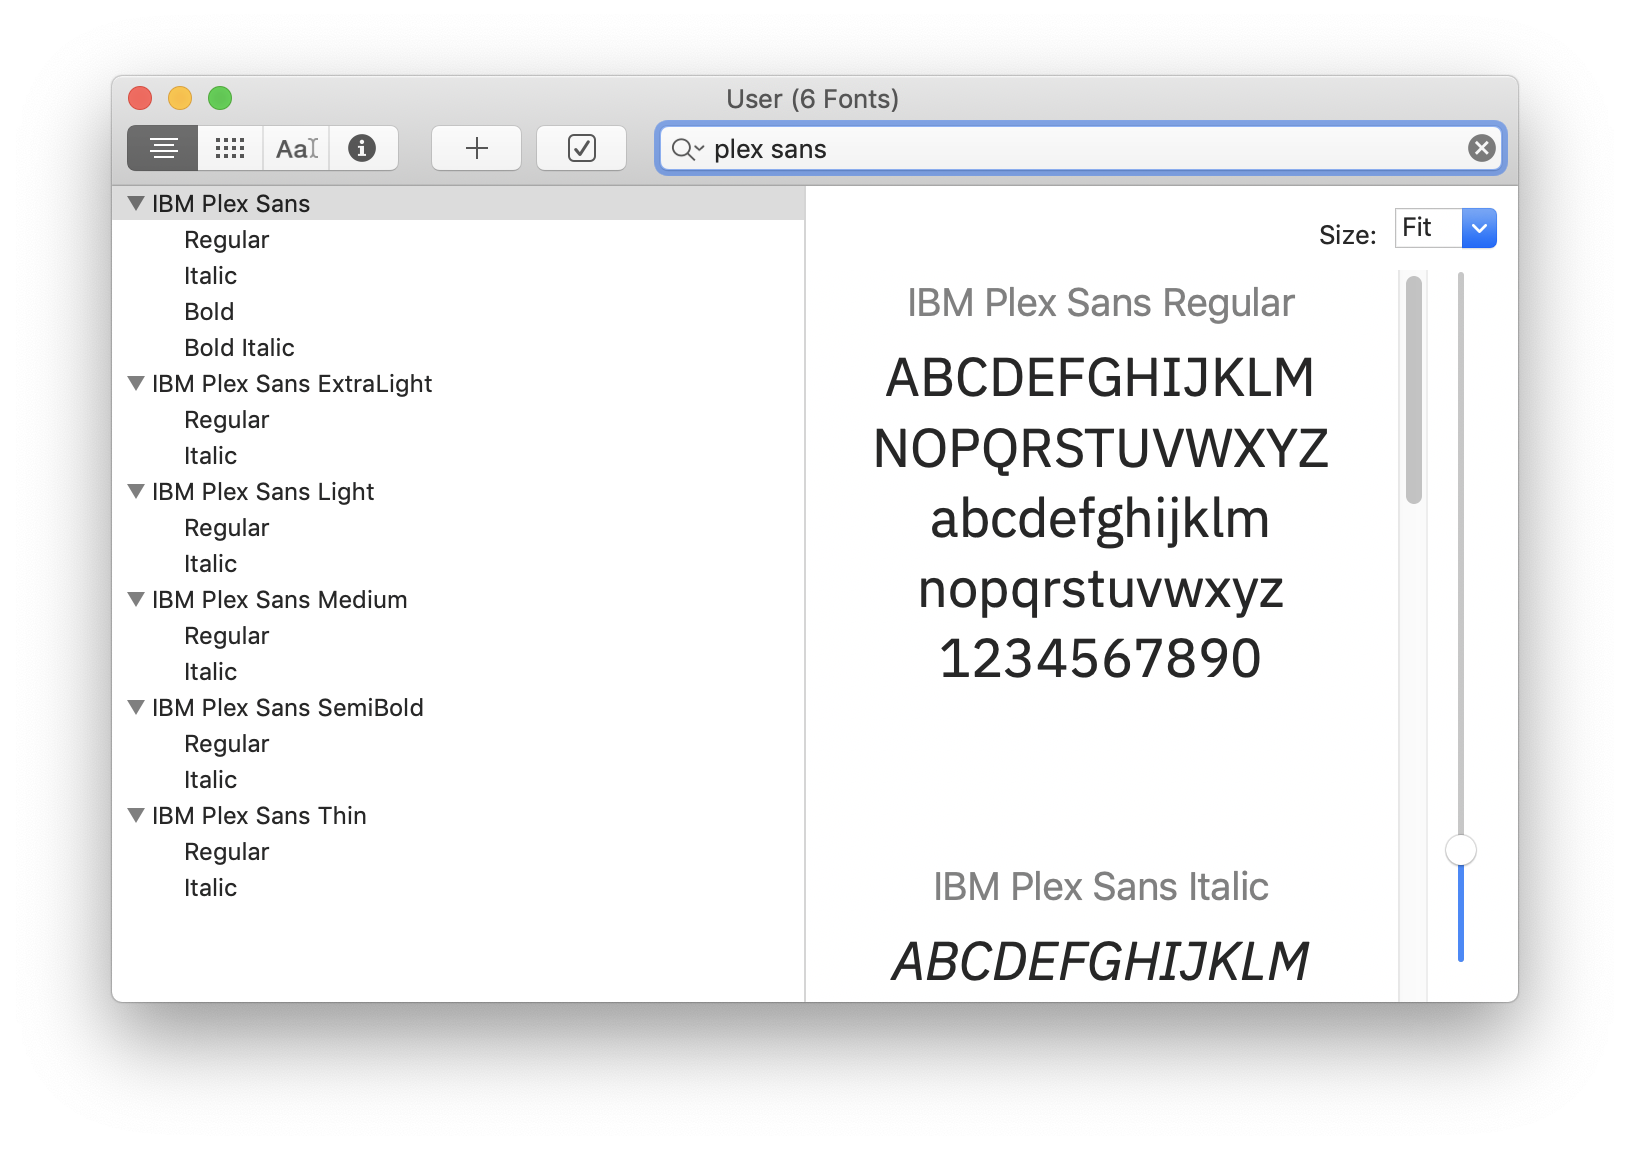Switch to grid view of fonts
The image size is (1630, 1150).
229,148
